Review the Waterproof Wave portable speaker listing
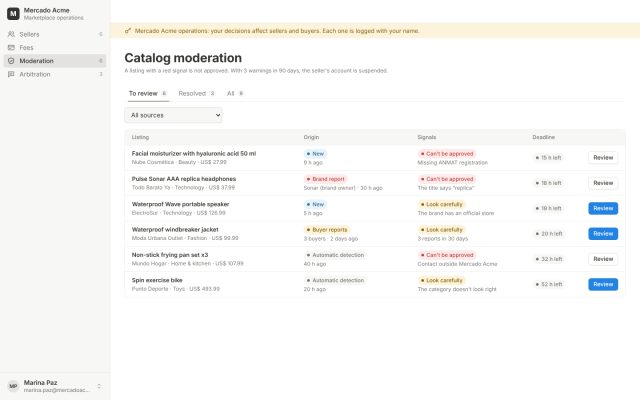 [x=603, y=208]
